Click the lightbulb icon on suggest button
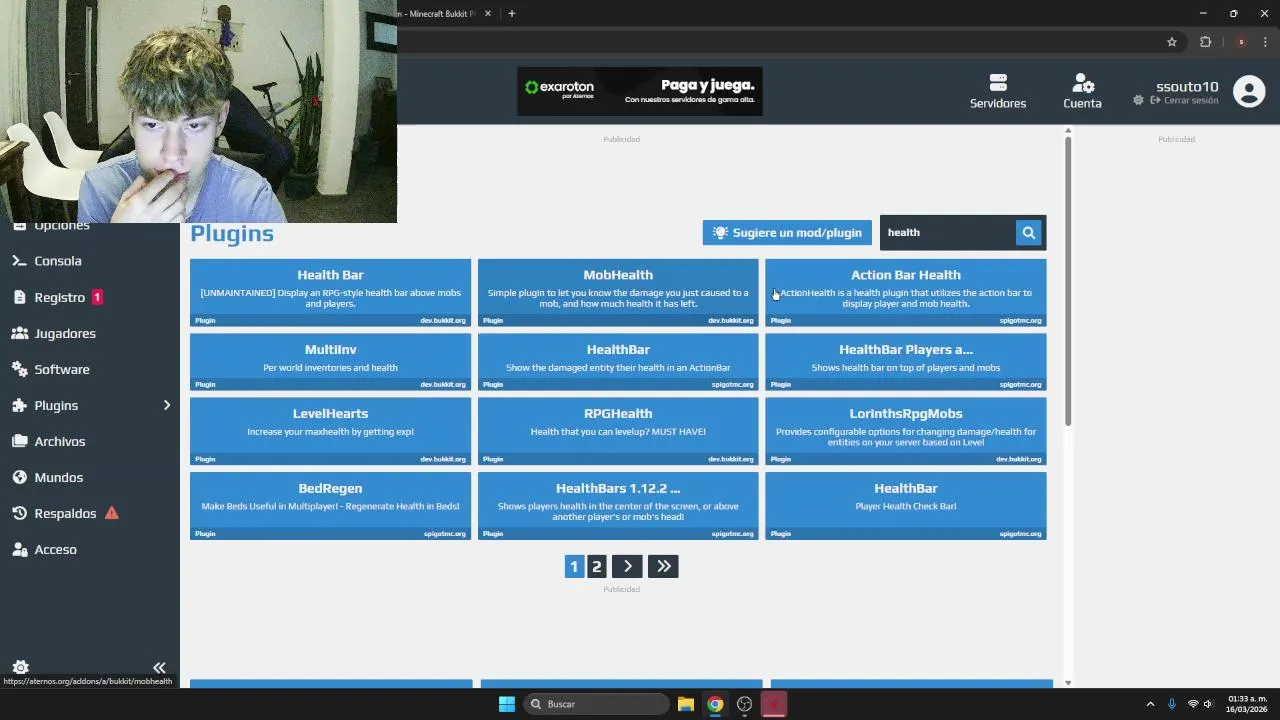 click(720, 232)
